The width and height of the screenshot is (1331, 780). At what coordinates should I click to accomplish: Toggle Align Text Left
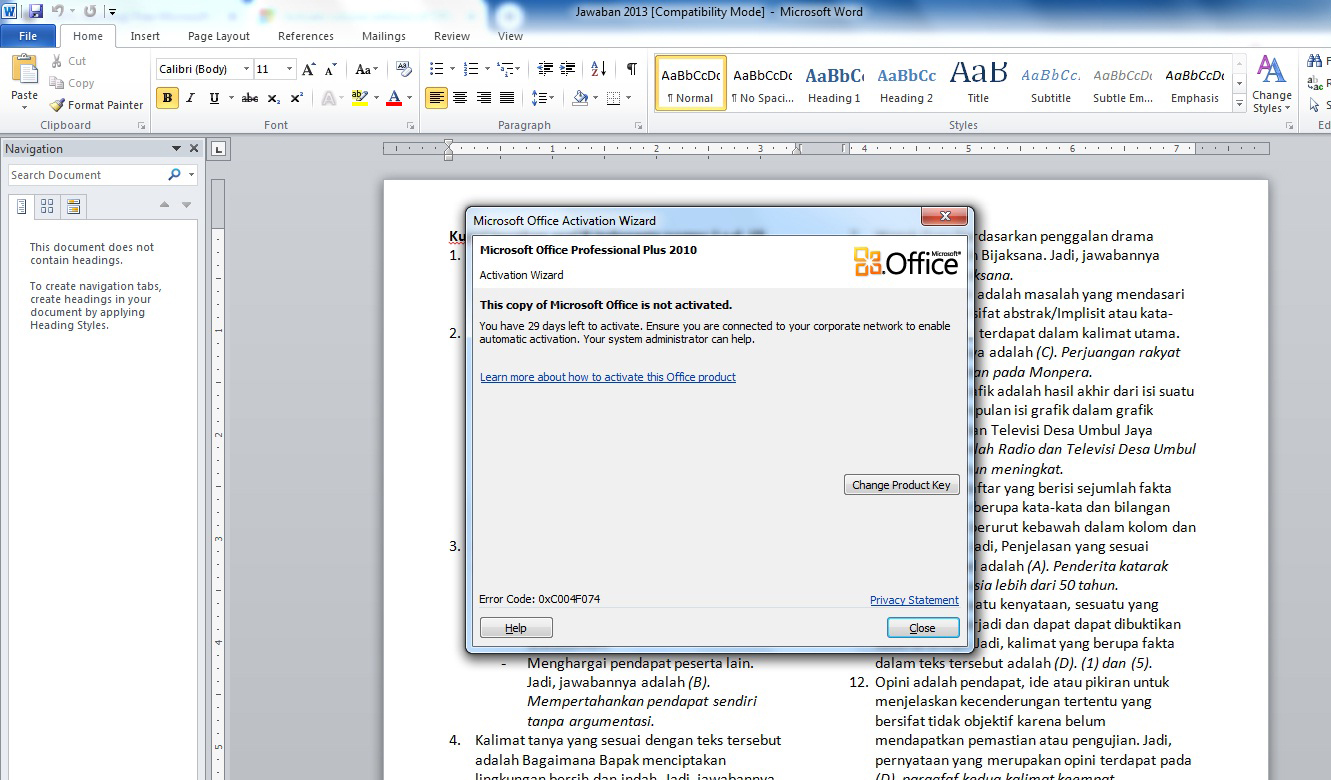pyautogui.click(x=436, y=98)
